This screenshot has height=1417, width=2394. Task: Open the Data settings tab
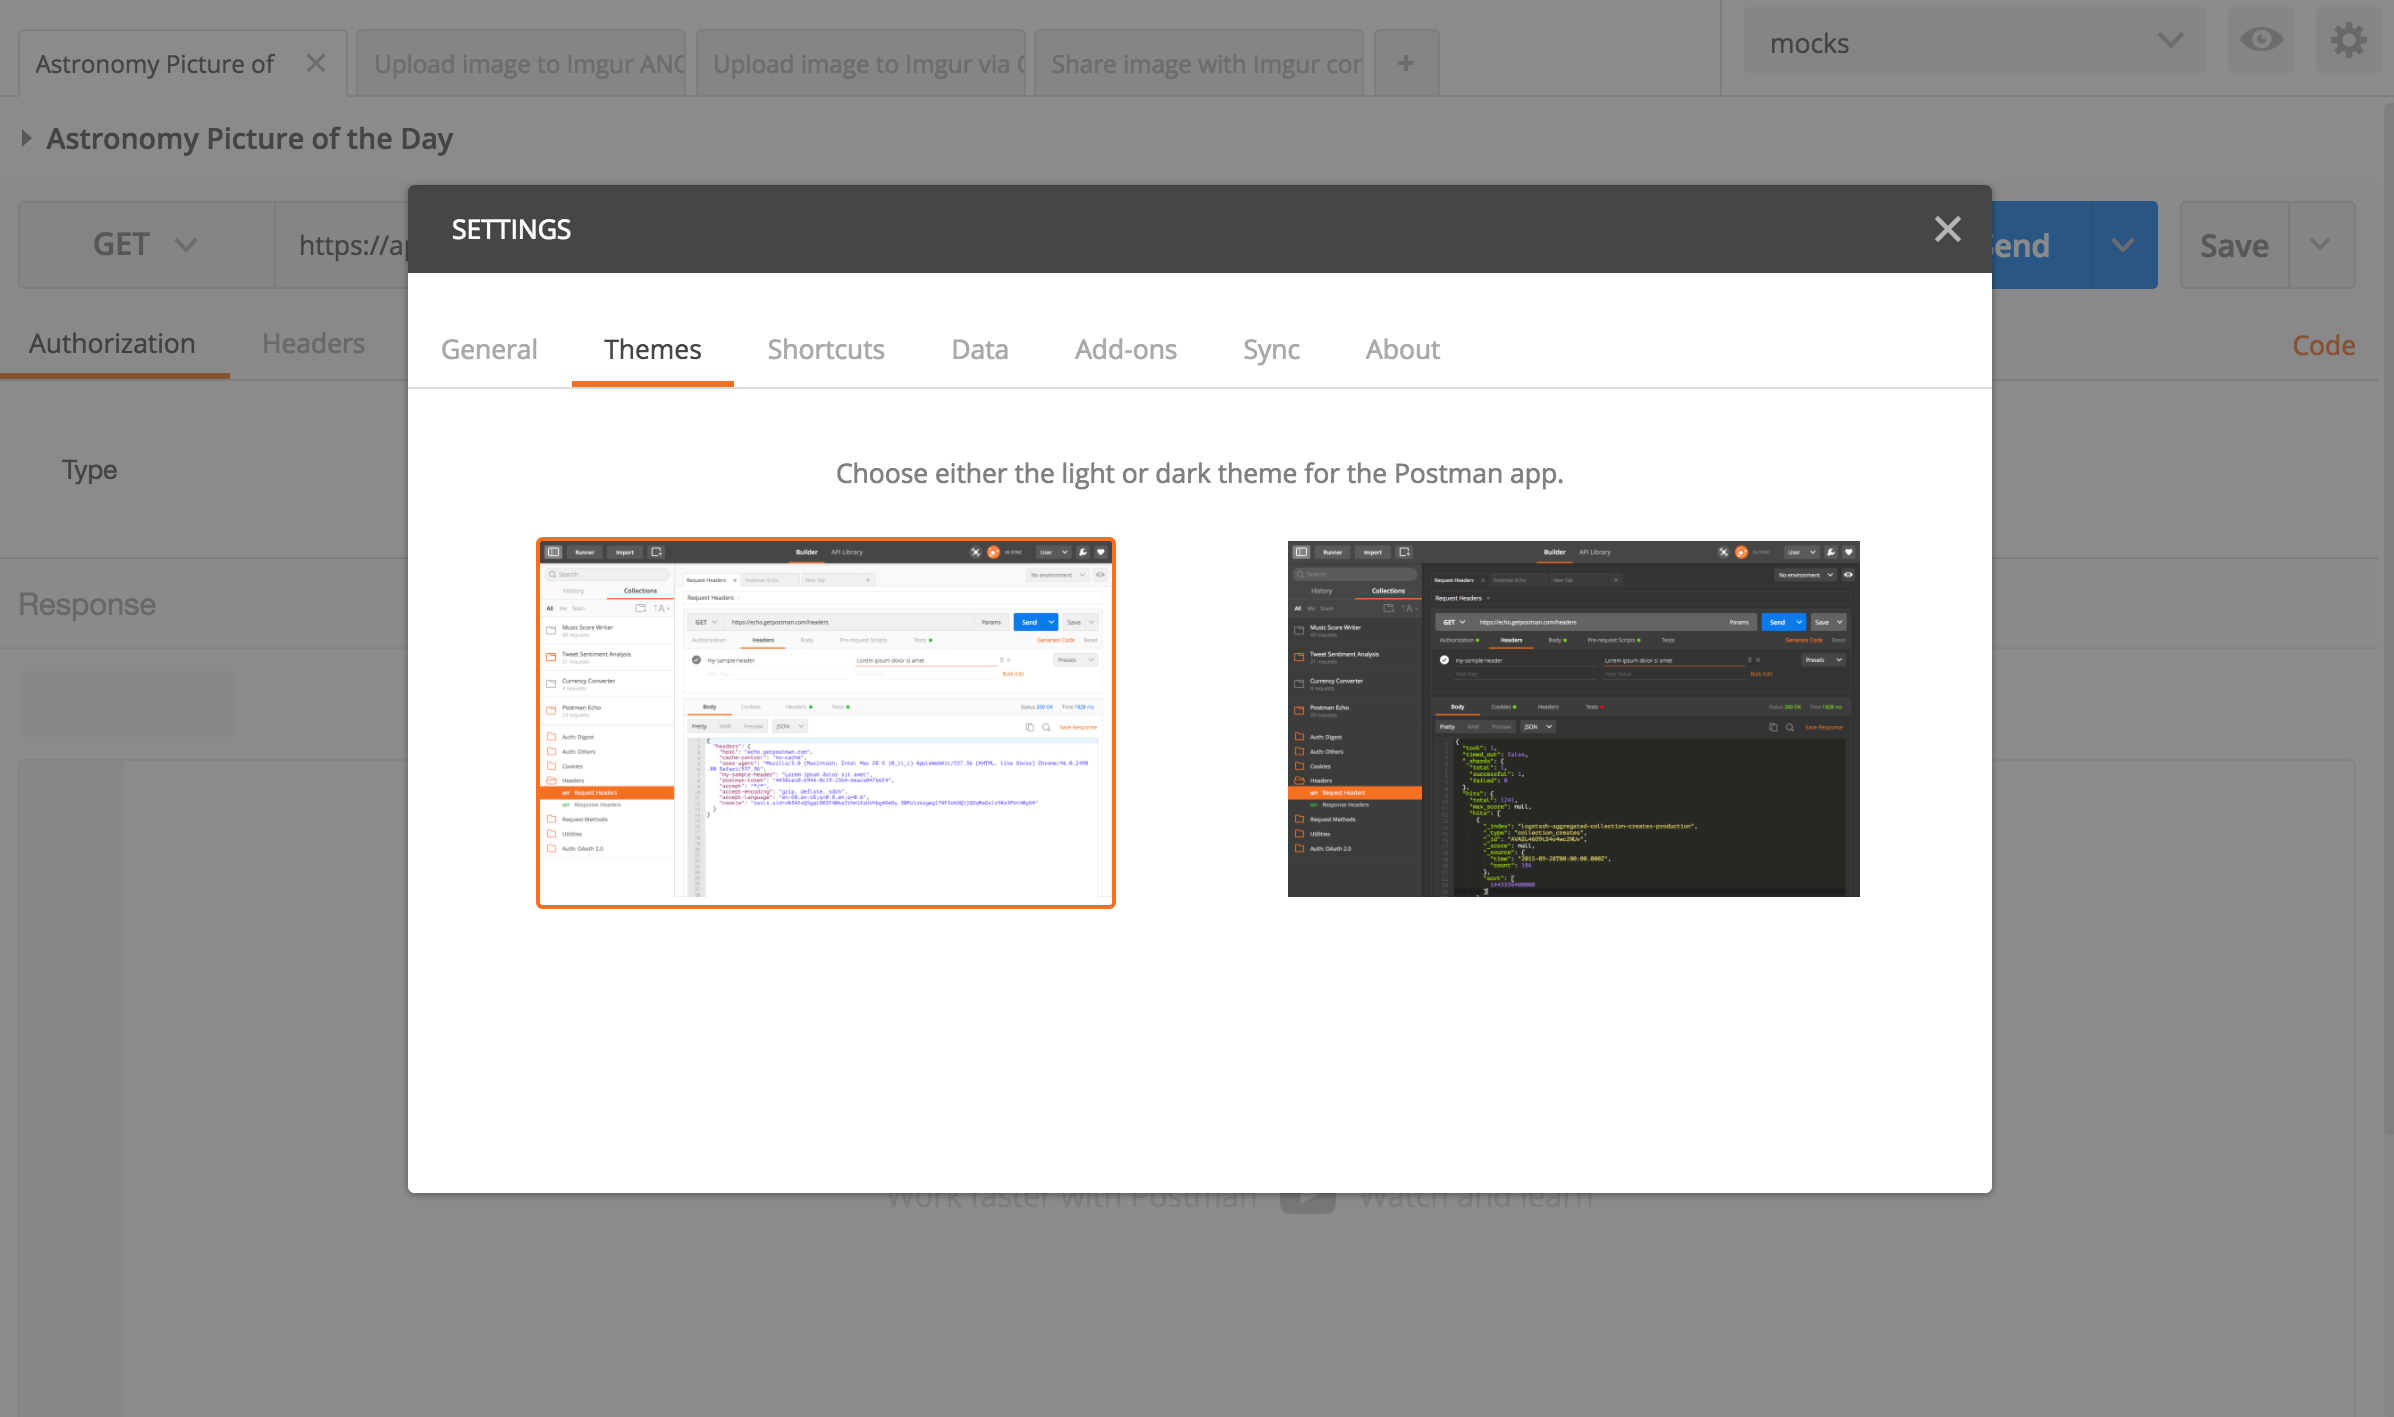[979, 349]
